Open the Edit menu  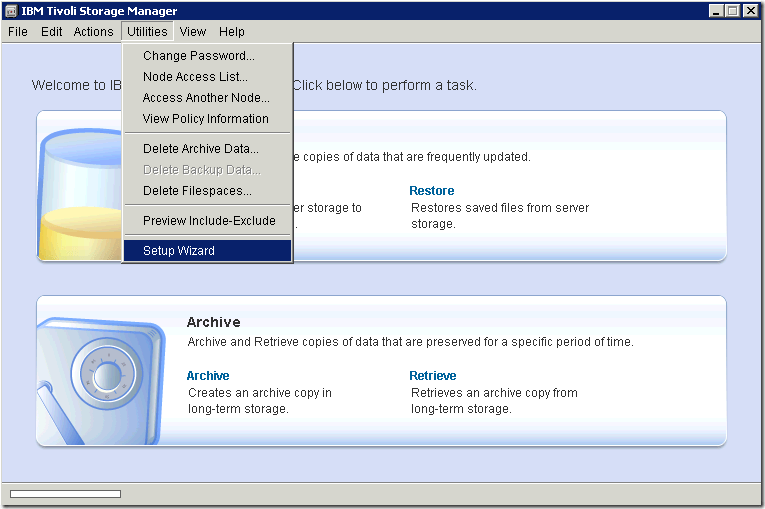52,32
